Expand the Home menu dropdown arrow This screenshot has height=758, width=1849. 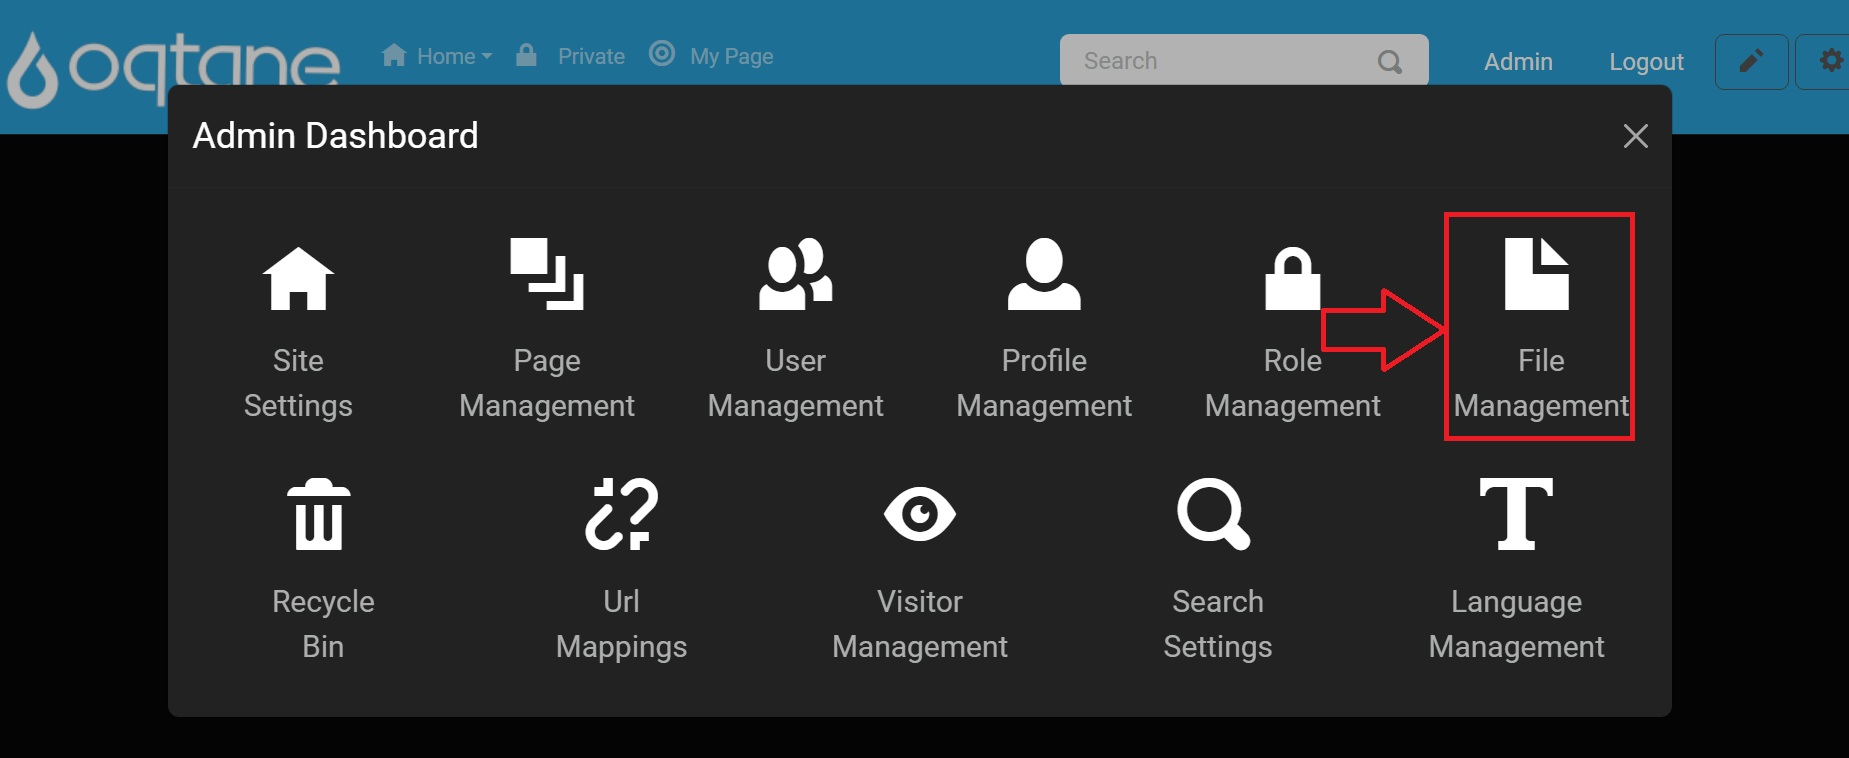(487, 57)
